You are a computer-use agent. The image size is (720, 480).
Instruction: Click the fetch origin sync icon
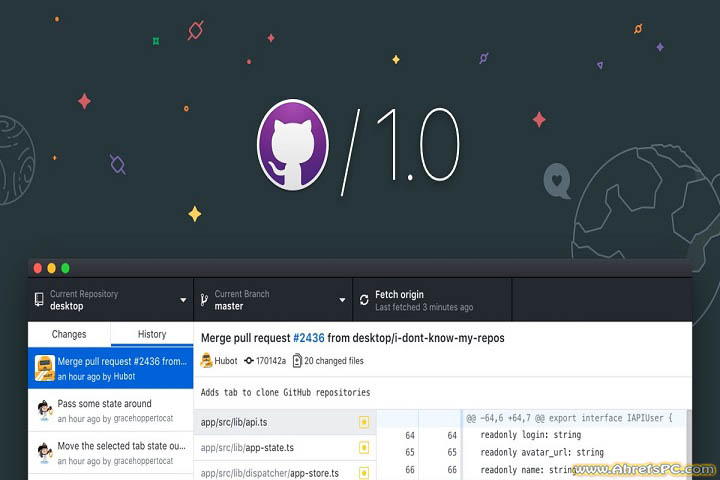click(x=364, y=300)
